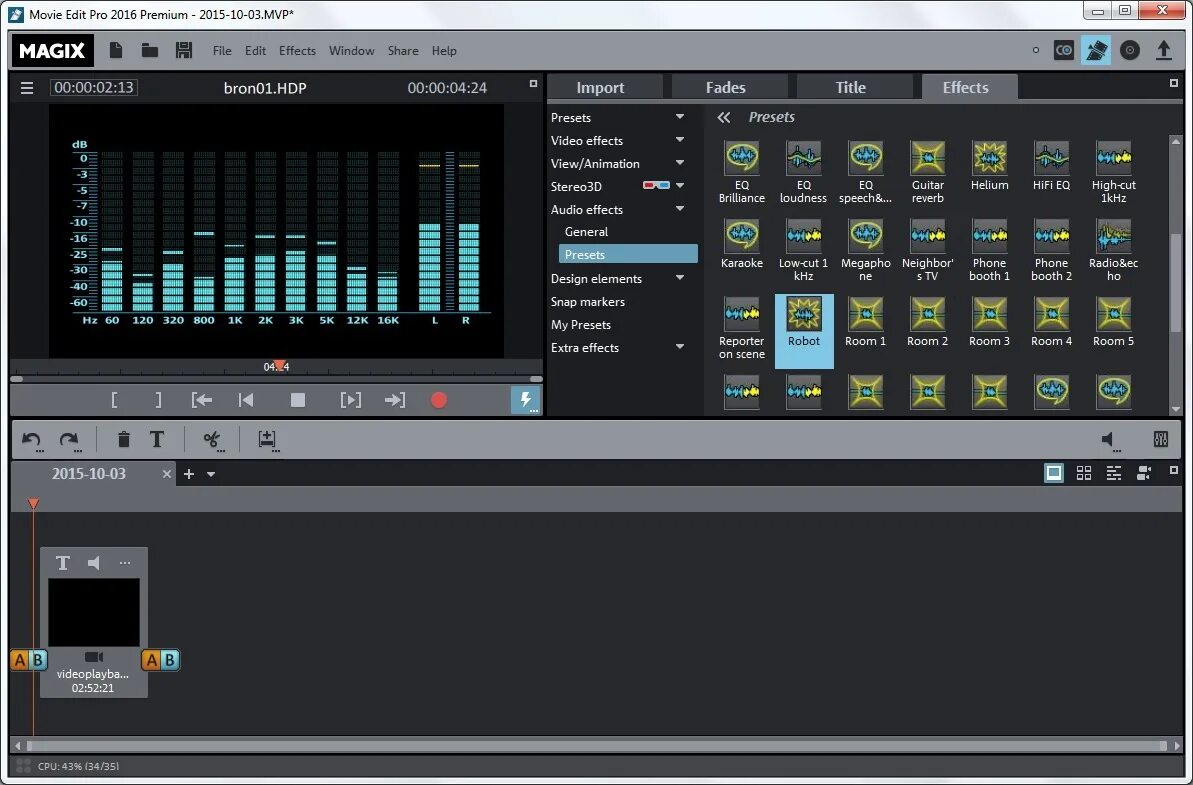Switch to the Fades tab
This screenshot has width=1193, height=785.
(730, 87)
